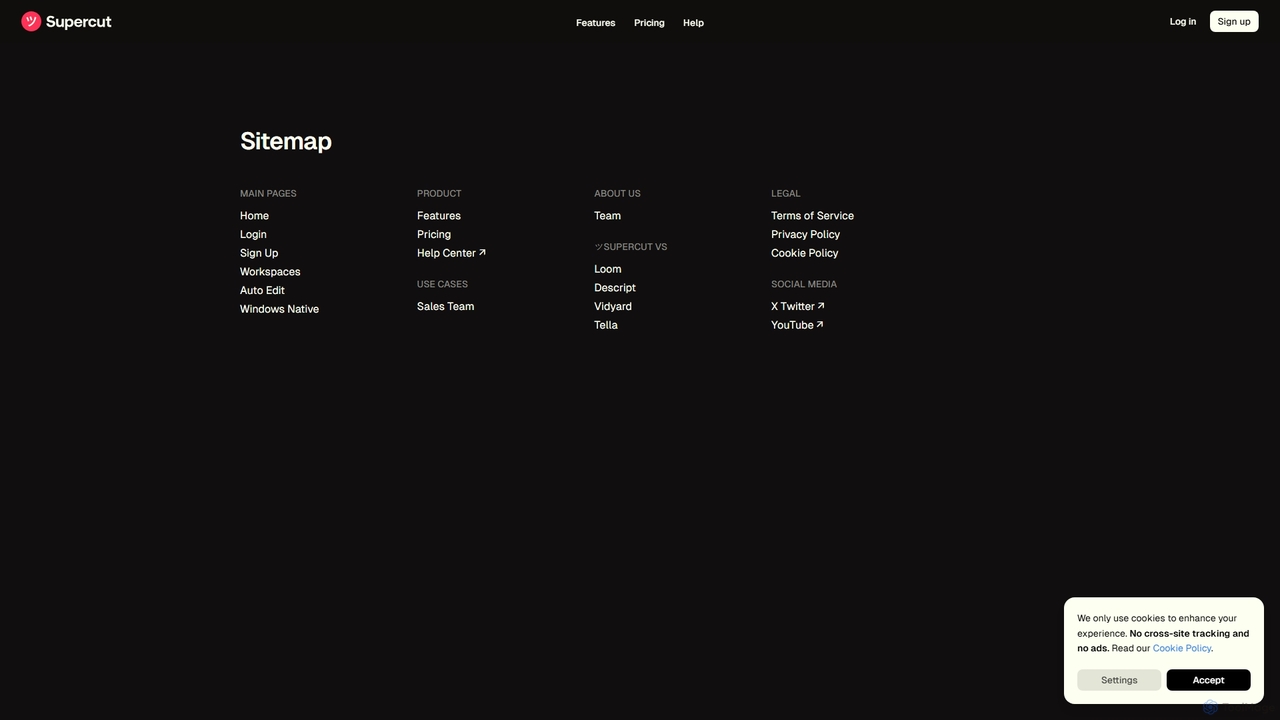
Task: Open Terms of Service link
Action: (x=812, y=216)
